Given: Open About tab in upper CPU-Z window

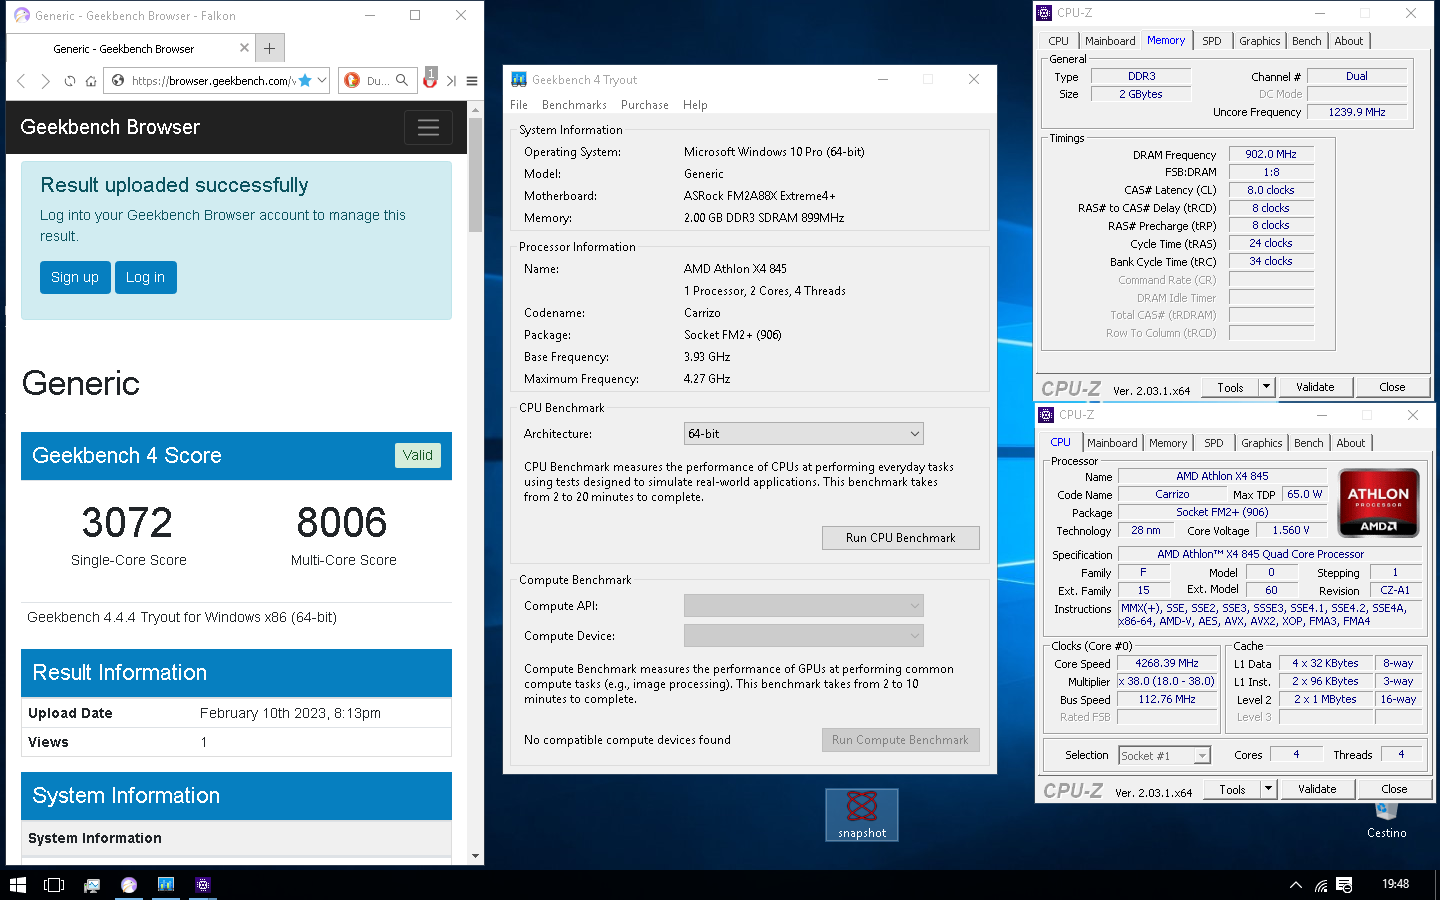Looking at the screenshot, I should click(1349, 41).
